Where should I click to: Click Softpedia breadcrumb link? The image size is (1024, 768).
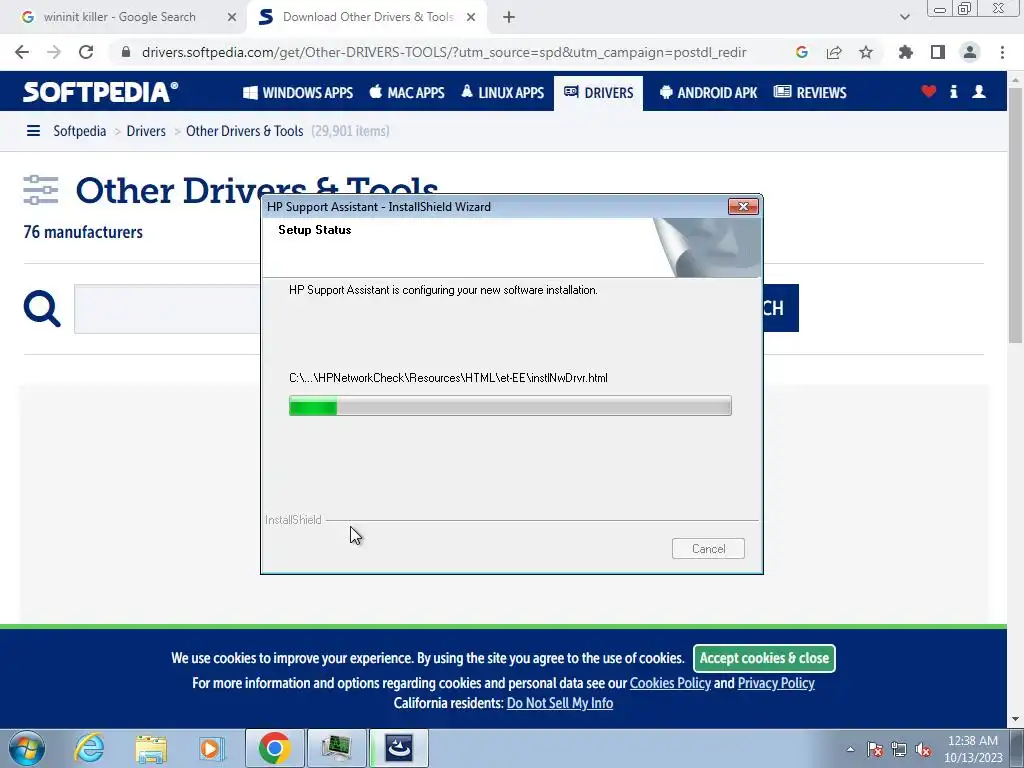[80, 131]
